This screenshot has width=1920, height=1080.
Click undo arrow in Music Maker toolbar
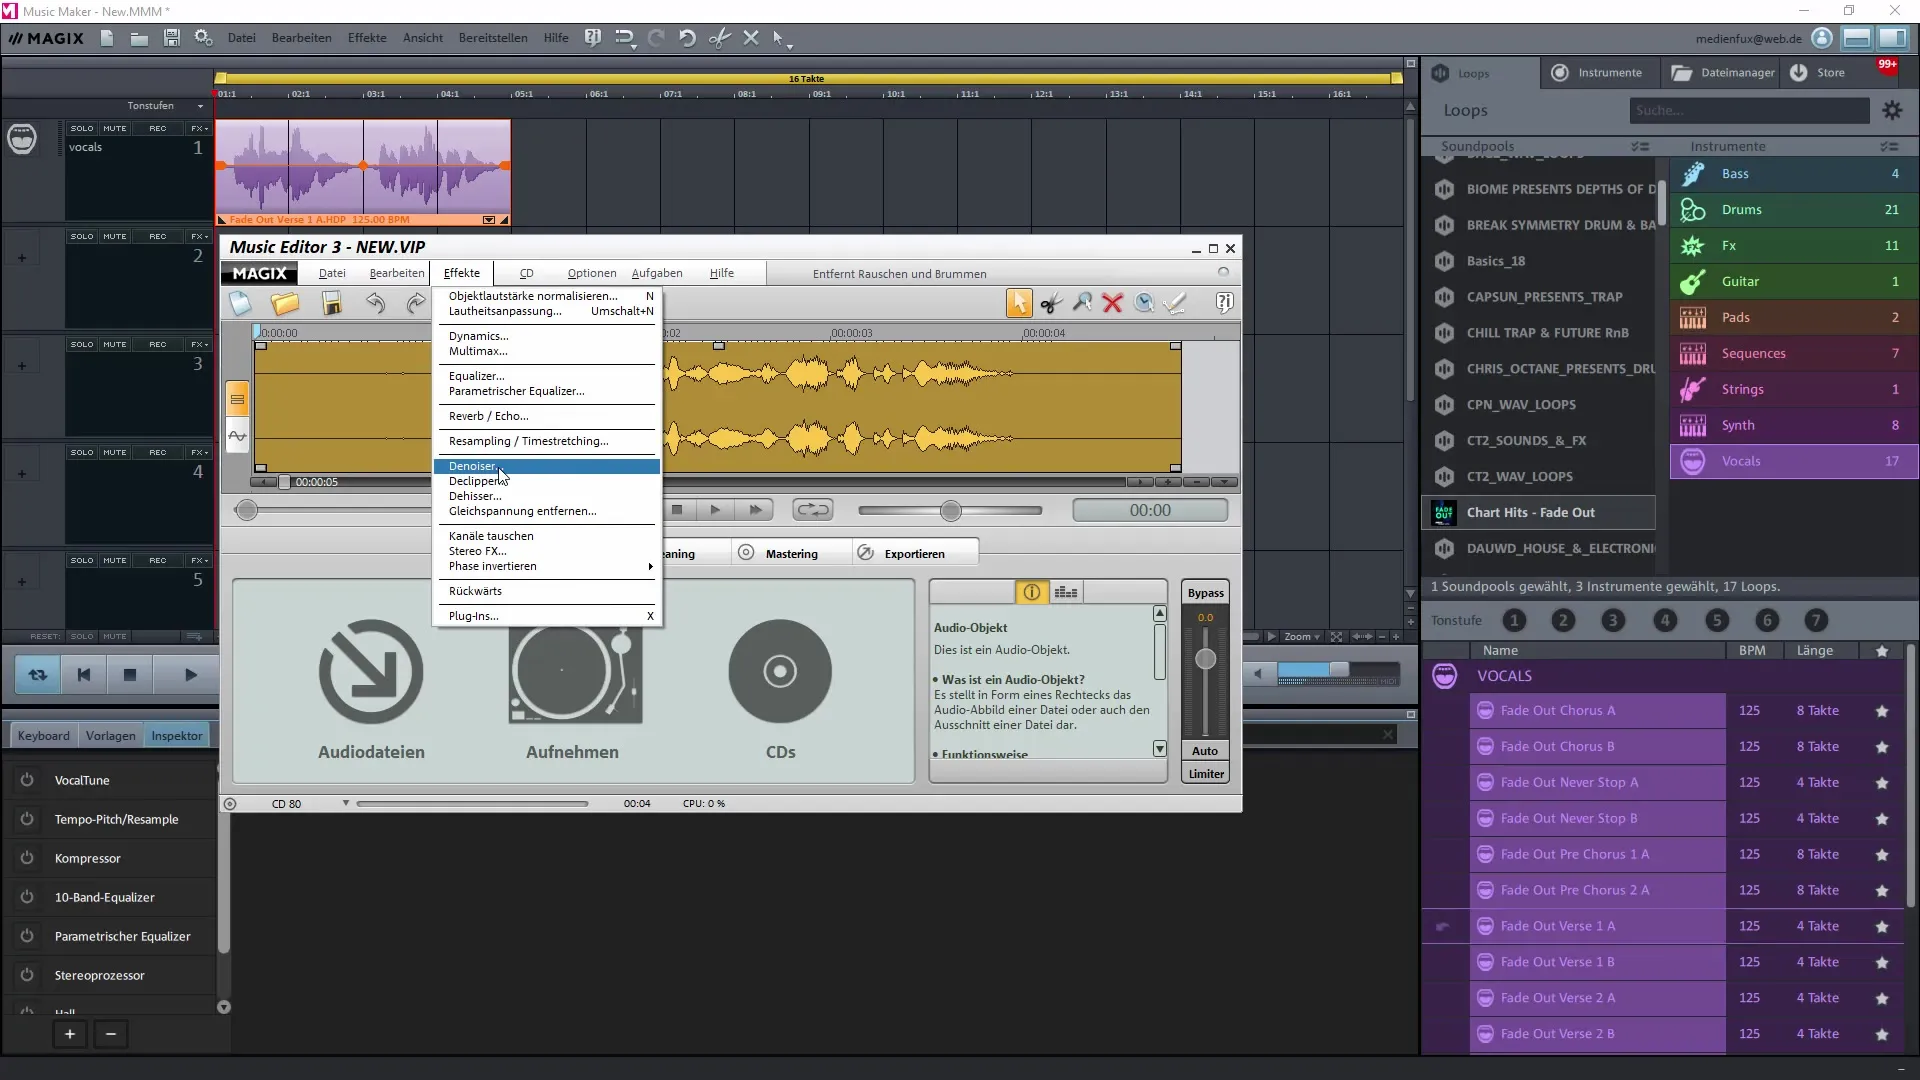687,38
